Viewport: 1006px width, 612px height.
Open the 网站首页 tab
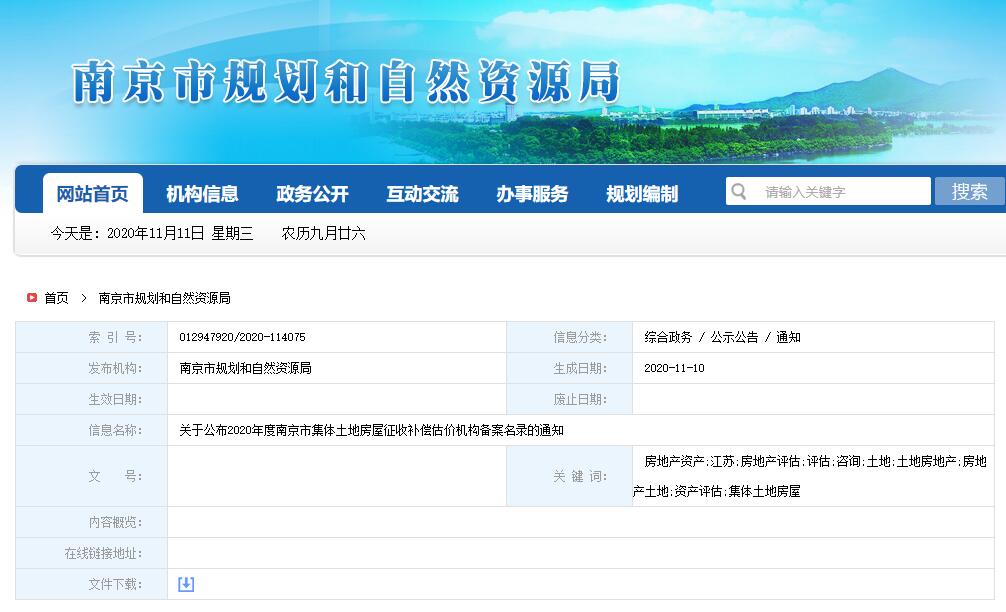click(92, 194)
